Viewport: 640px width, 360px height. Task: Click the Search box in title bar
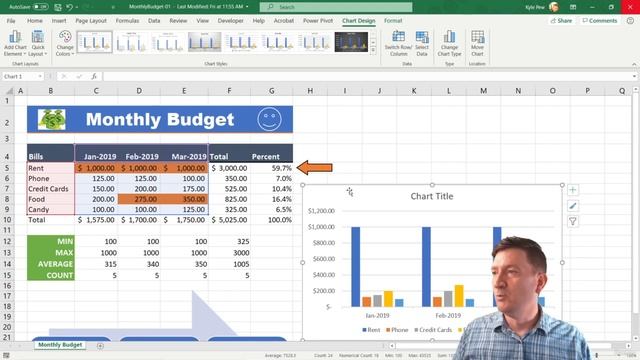tap(336, 7)
